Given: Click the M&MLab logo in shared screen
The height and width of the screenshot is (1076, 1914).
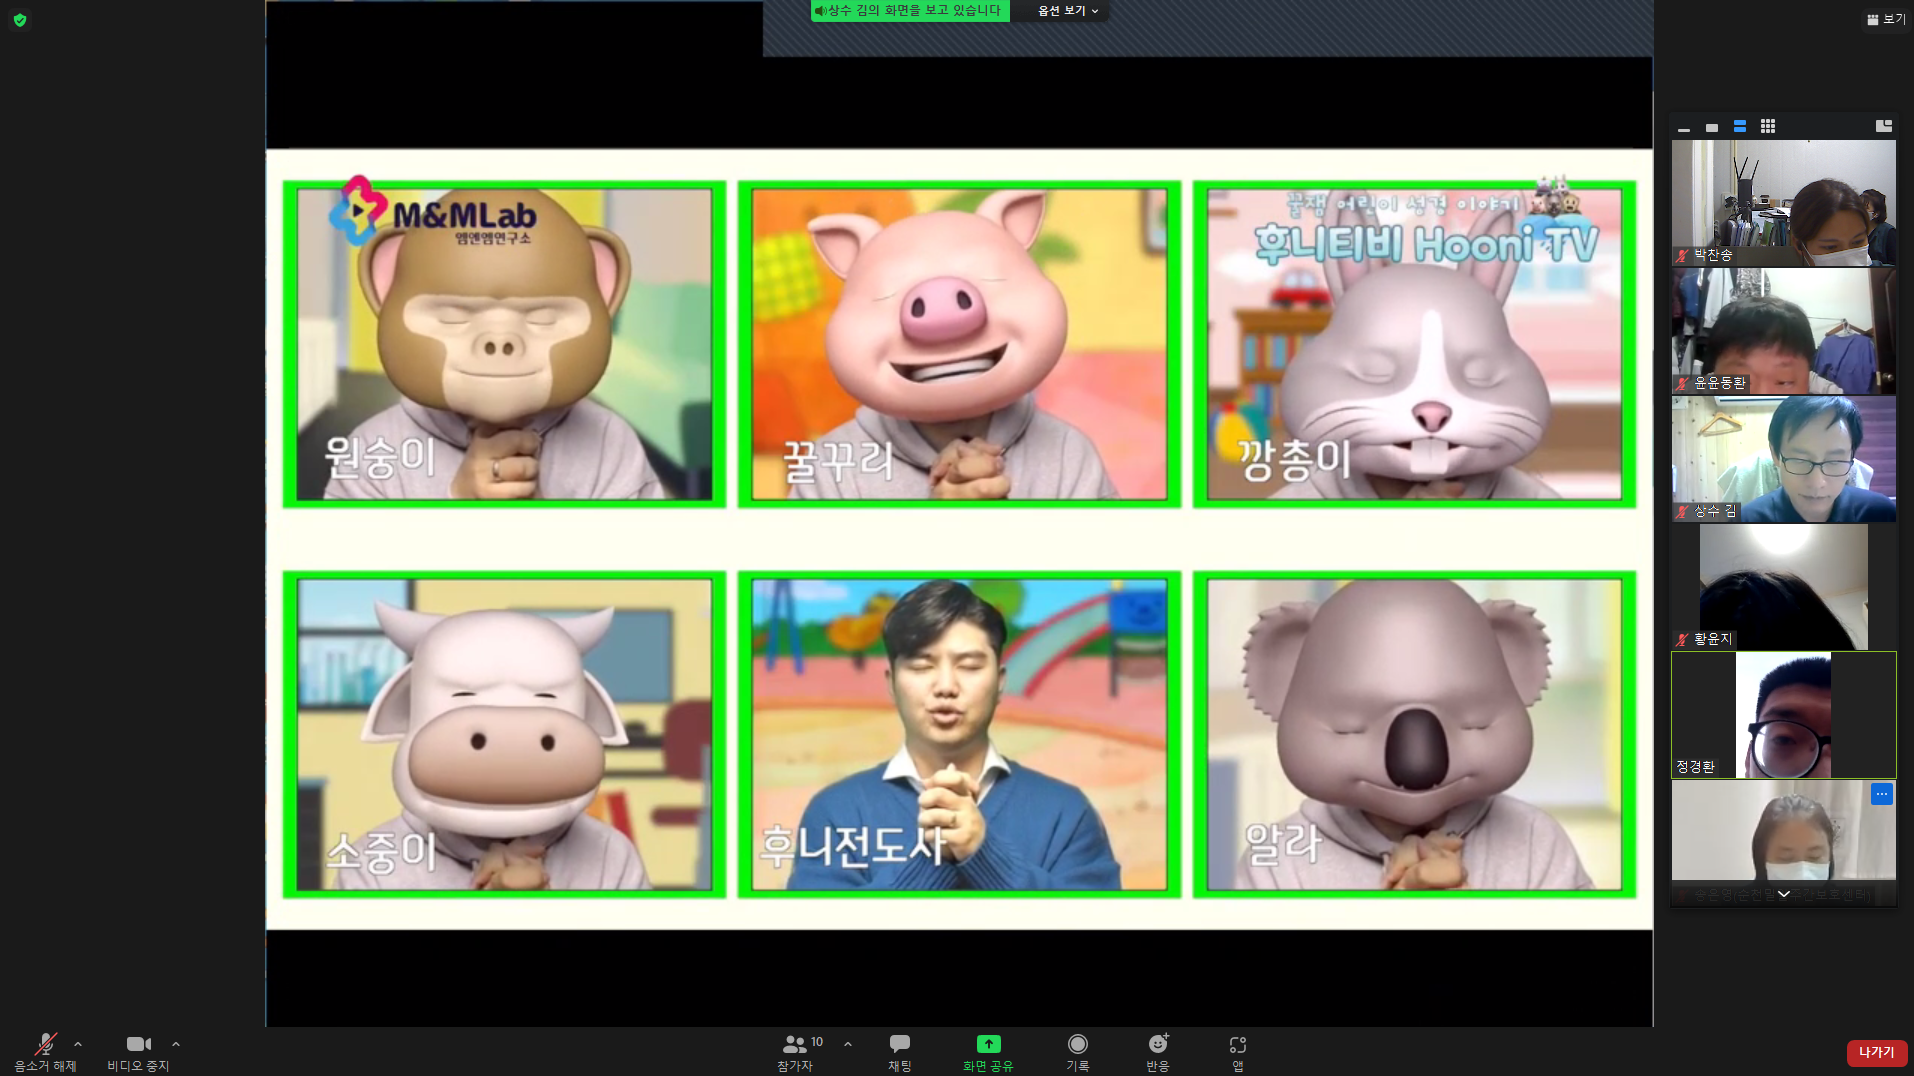Looking at the screenshot, I should (433, 212).
